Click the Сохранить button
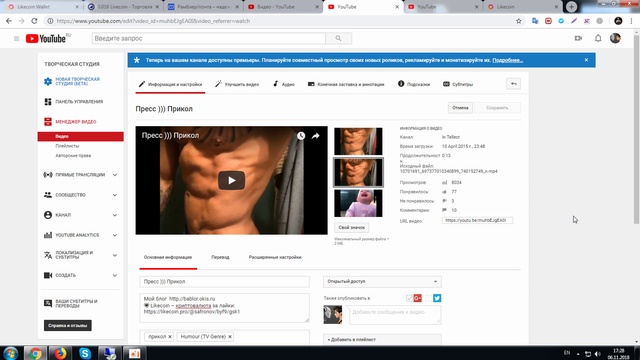 (497, 108)
